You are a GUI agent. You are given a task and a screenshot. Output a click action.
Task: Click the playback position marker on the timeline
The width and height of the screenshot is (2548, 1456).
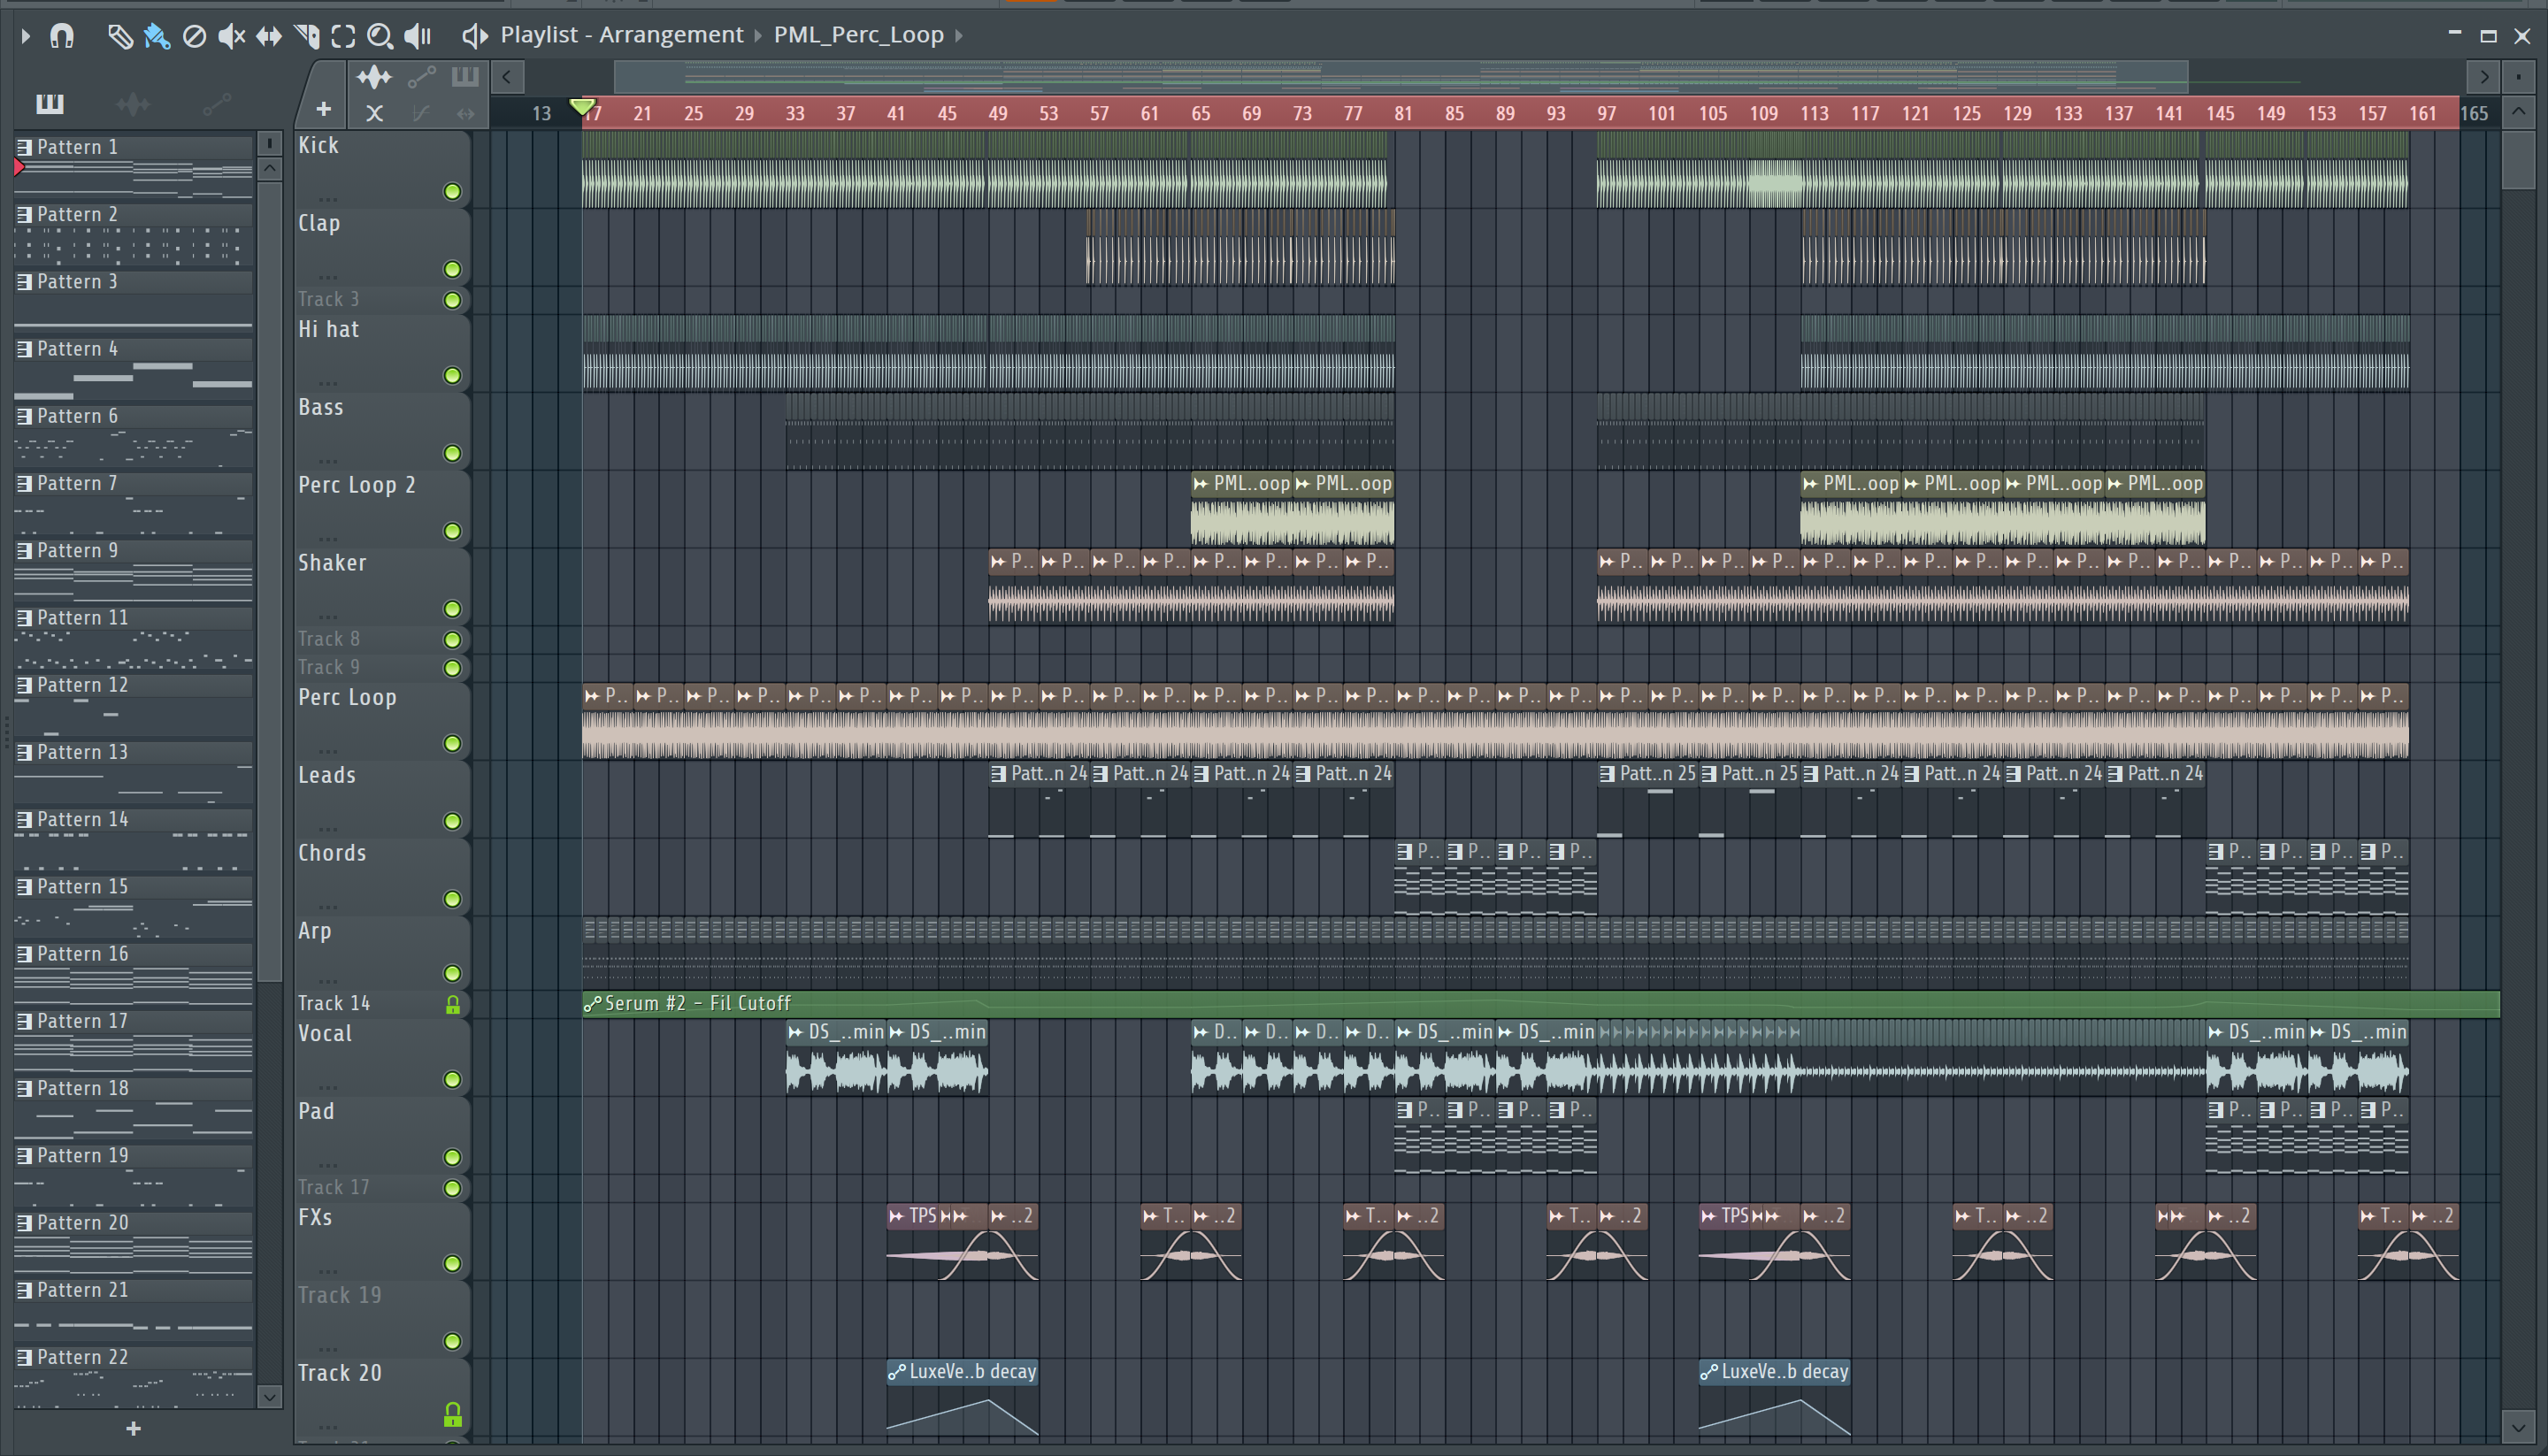coord(582,106)
